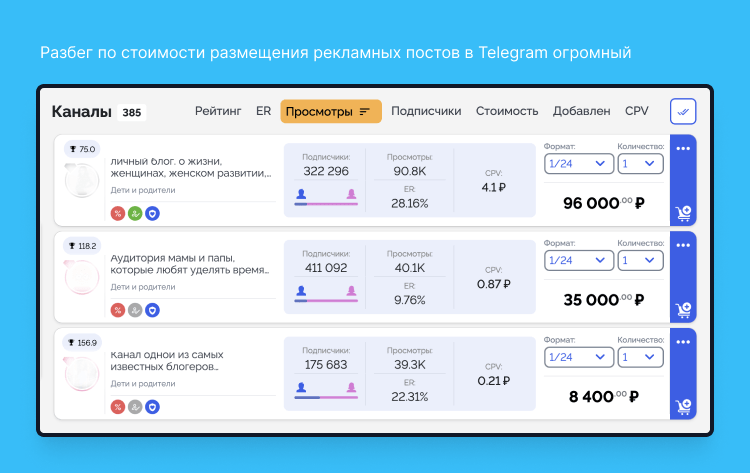Click red percent badge on личный блог channel
The image size is (750, 473).
pyautogui.click(x=118, y=213)
